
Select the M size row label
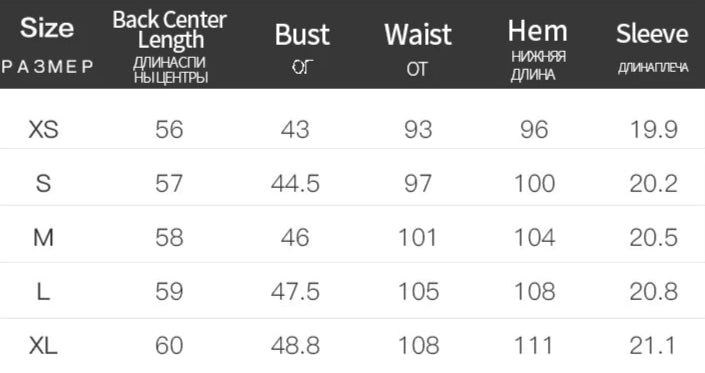pos(43,237)
